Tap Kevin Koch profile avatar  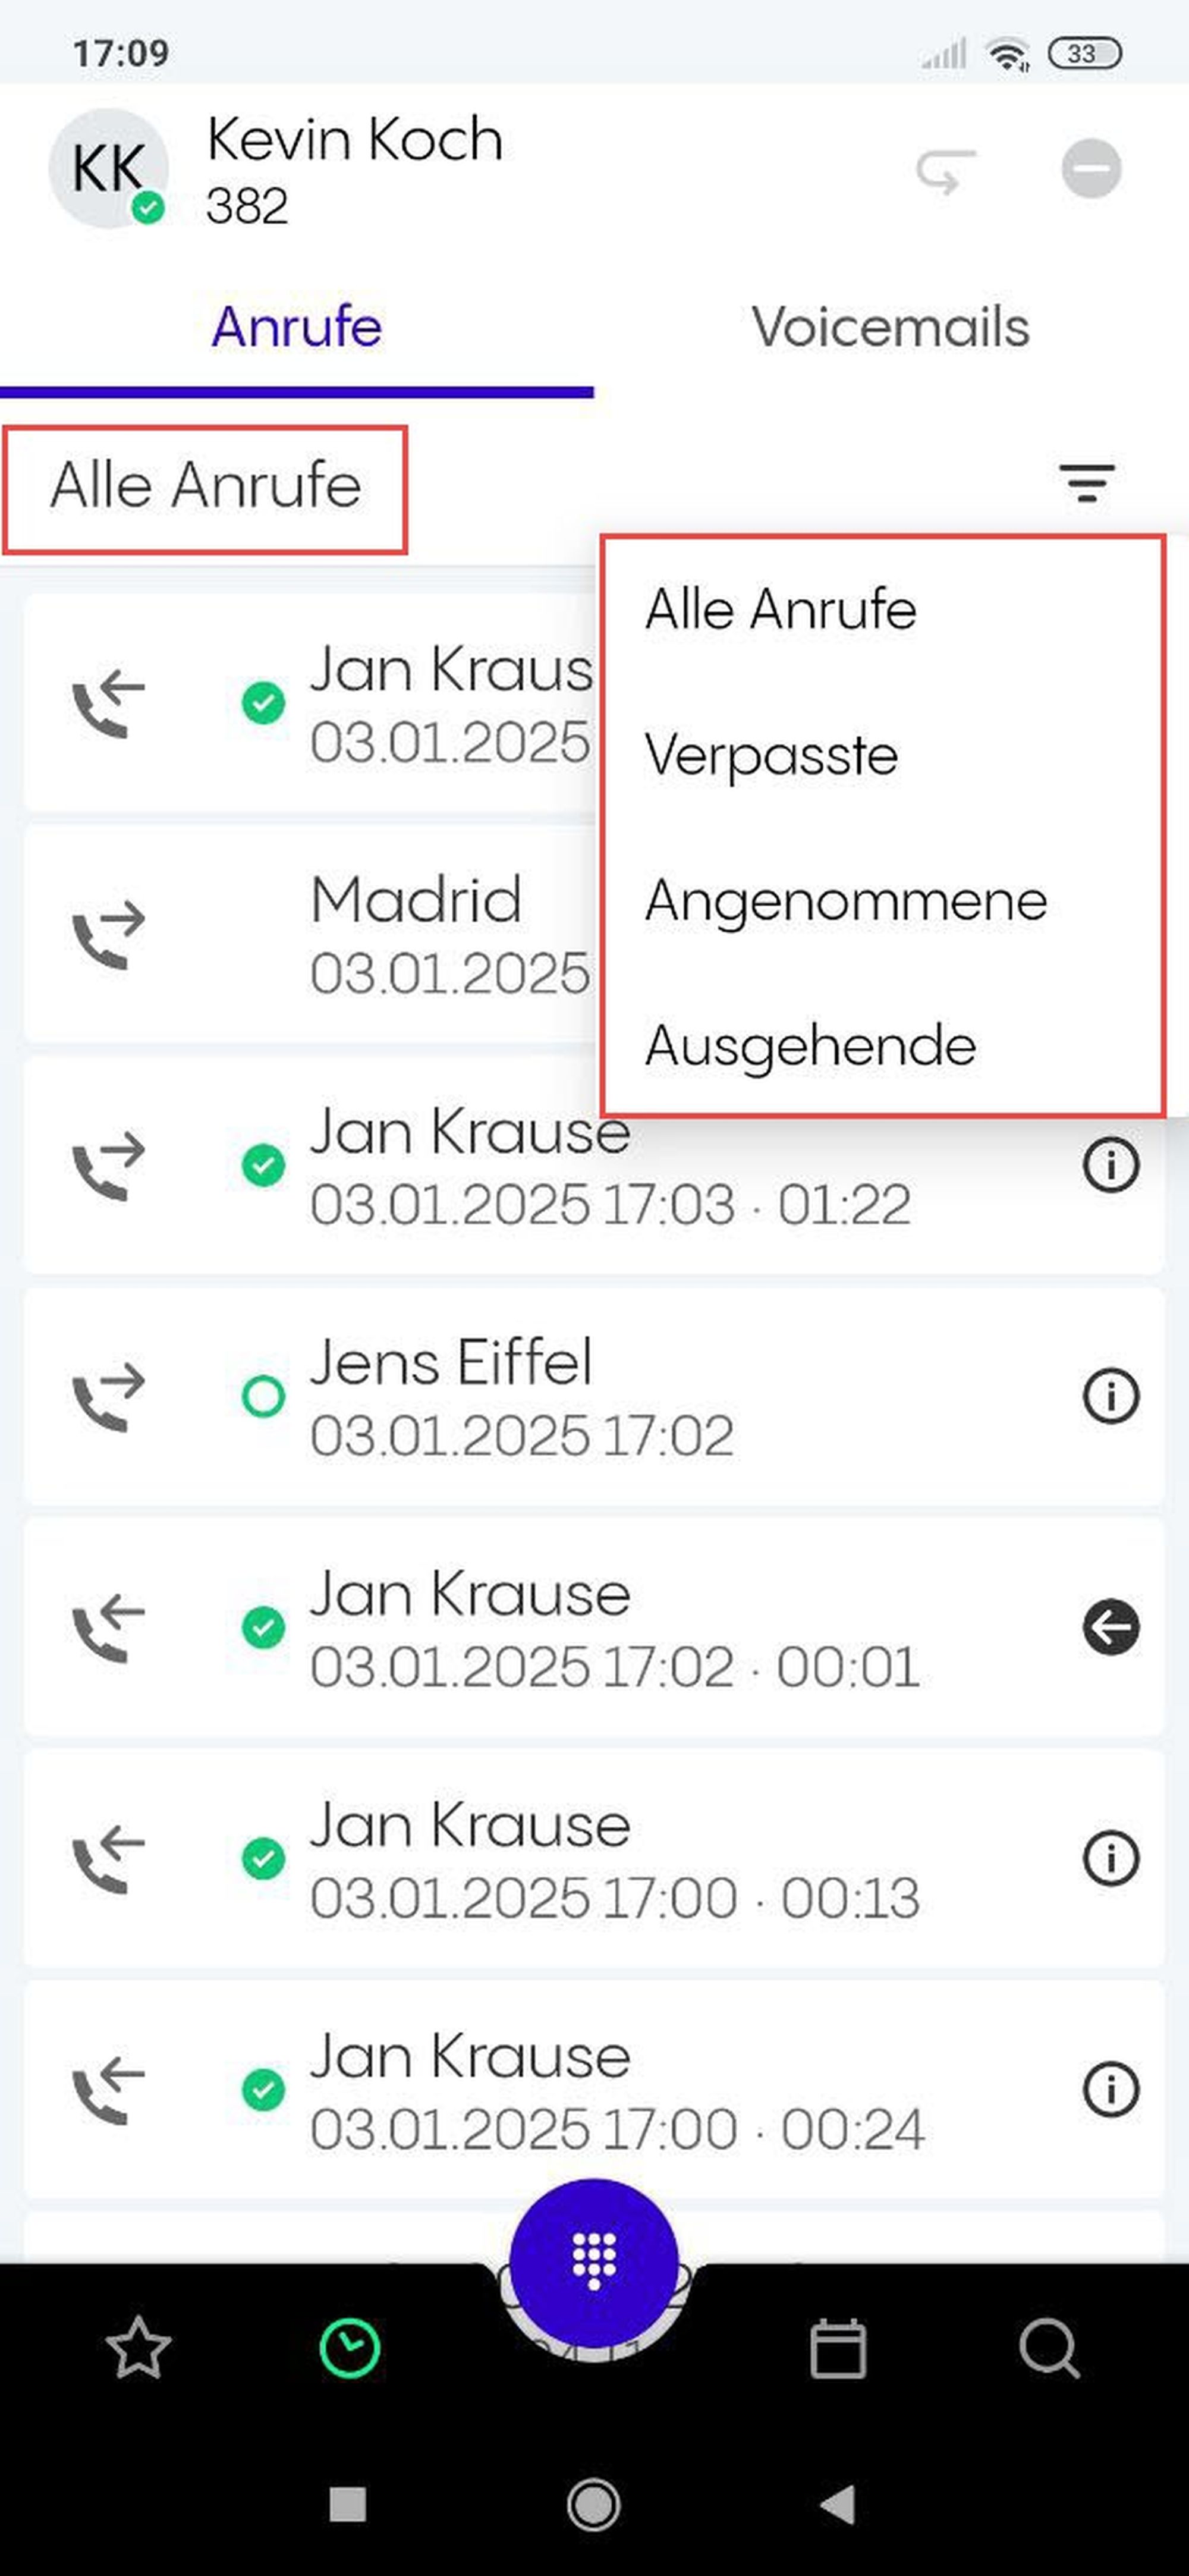click(x=108, y=168)
